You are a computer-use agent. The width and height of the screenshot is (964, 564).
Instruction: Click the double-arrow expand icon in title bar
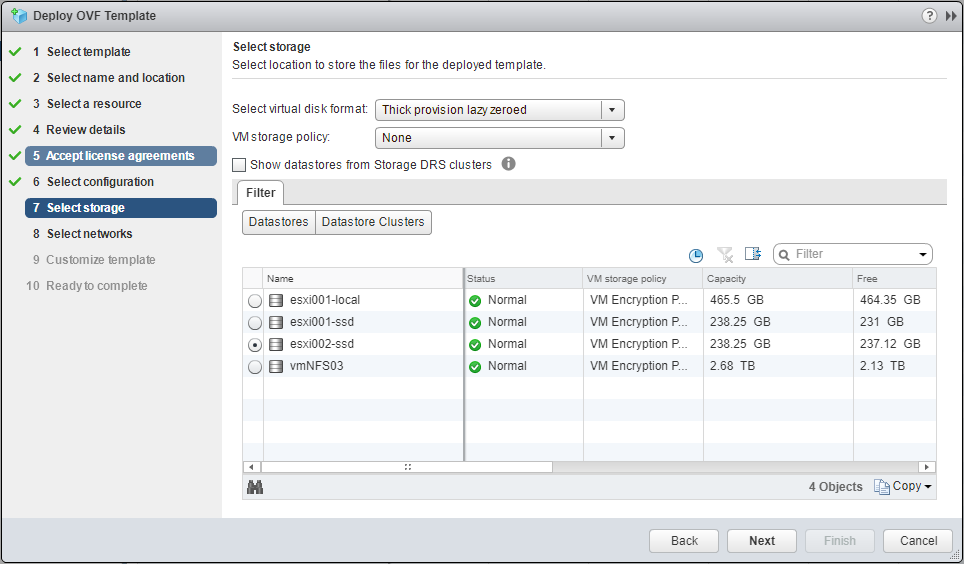click(950, 16)
